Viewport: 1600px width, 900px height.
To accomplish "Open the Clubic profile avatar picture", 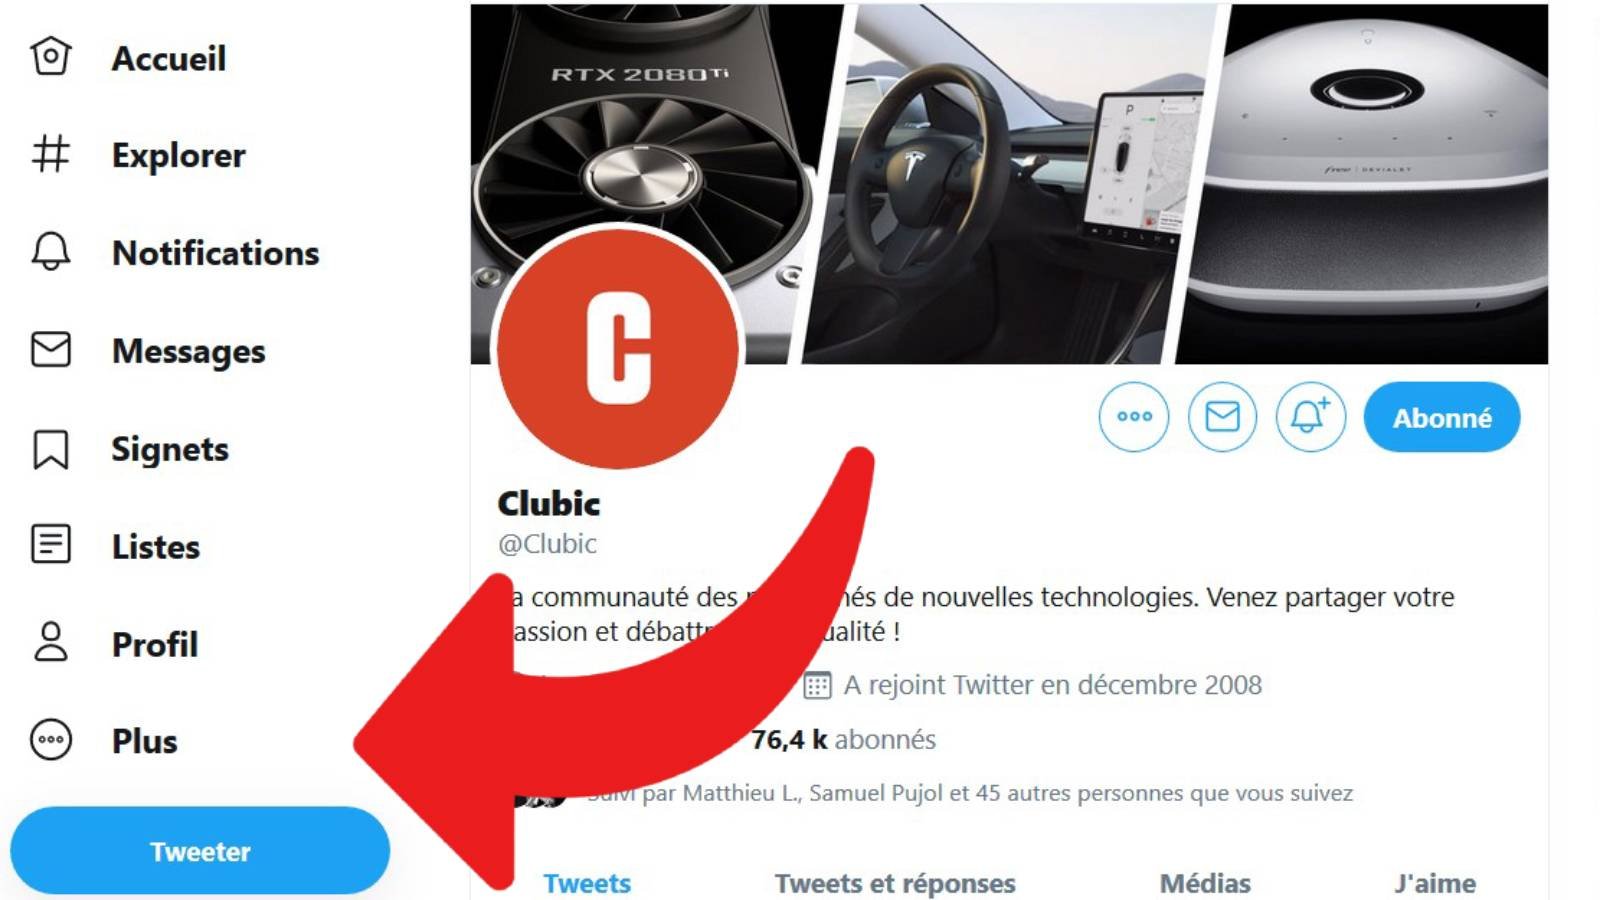I will click(618, 347).
